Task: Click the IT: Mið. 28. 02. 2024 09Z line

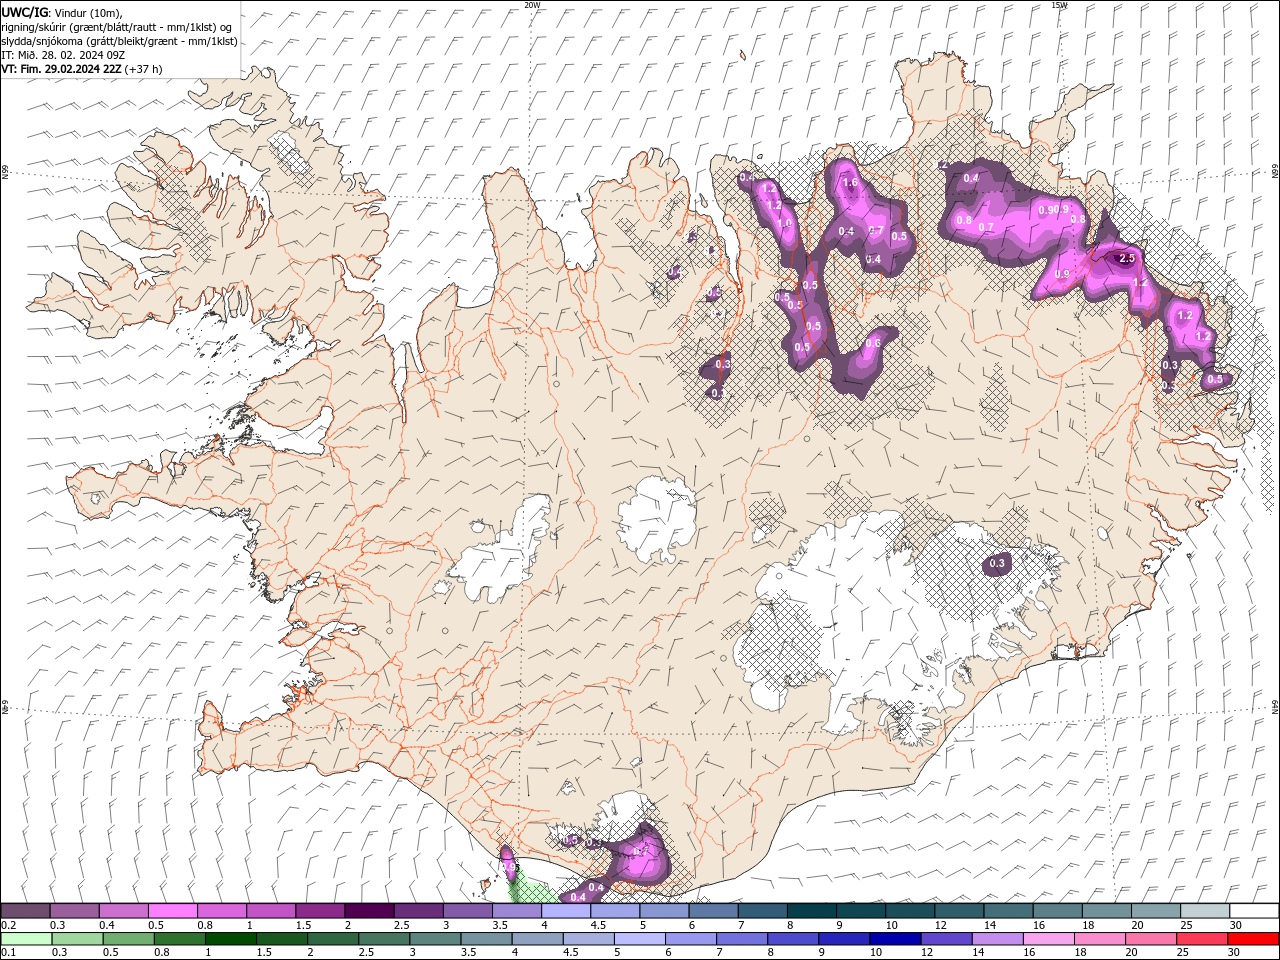Action: 62,55
